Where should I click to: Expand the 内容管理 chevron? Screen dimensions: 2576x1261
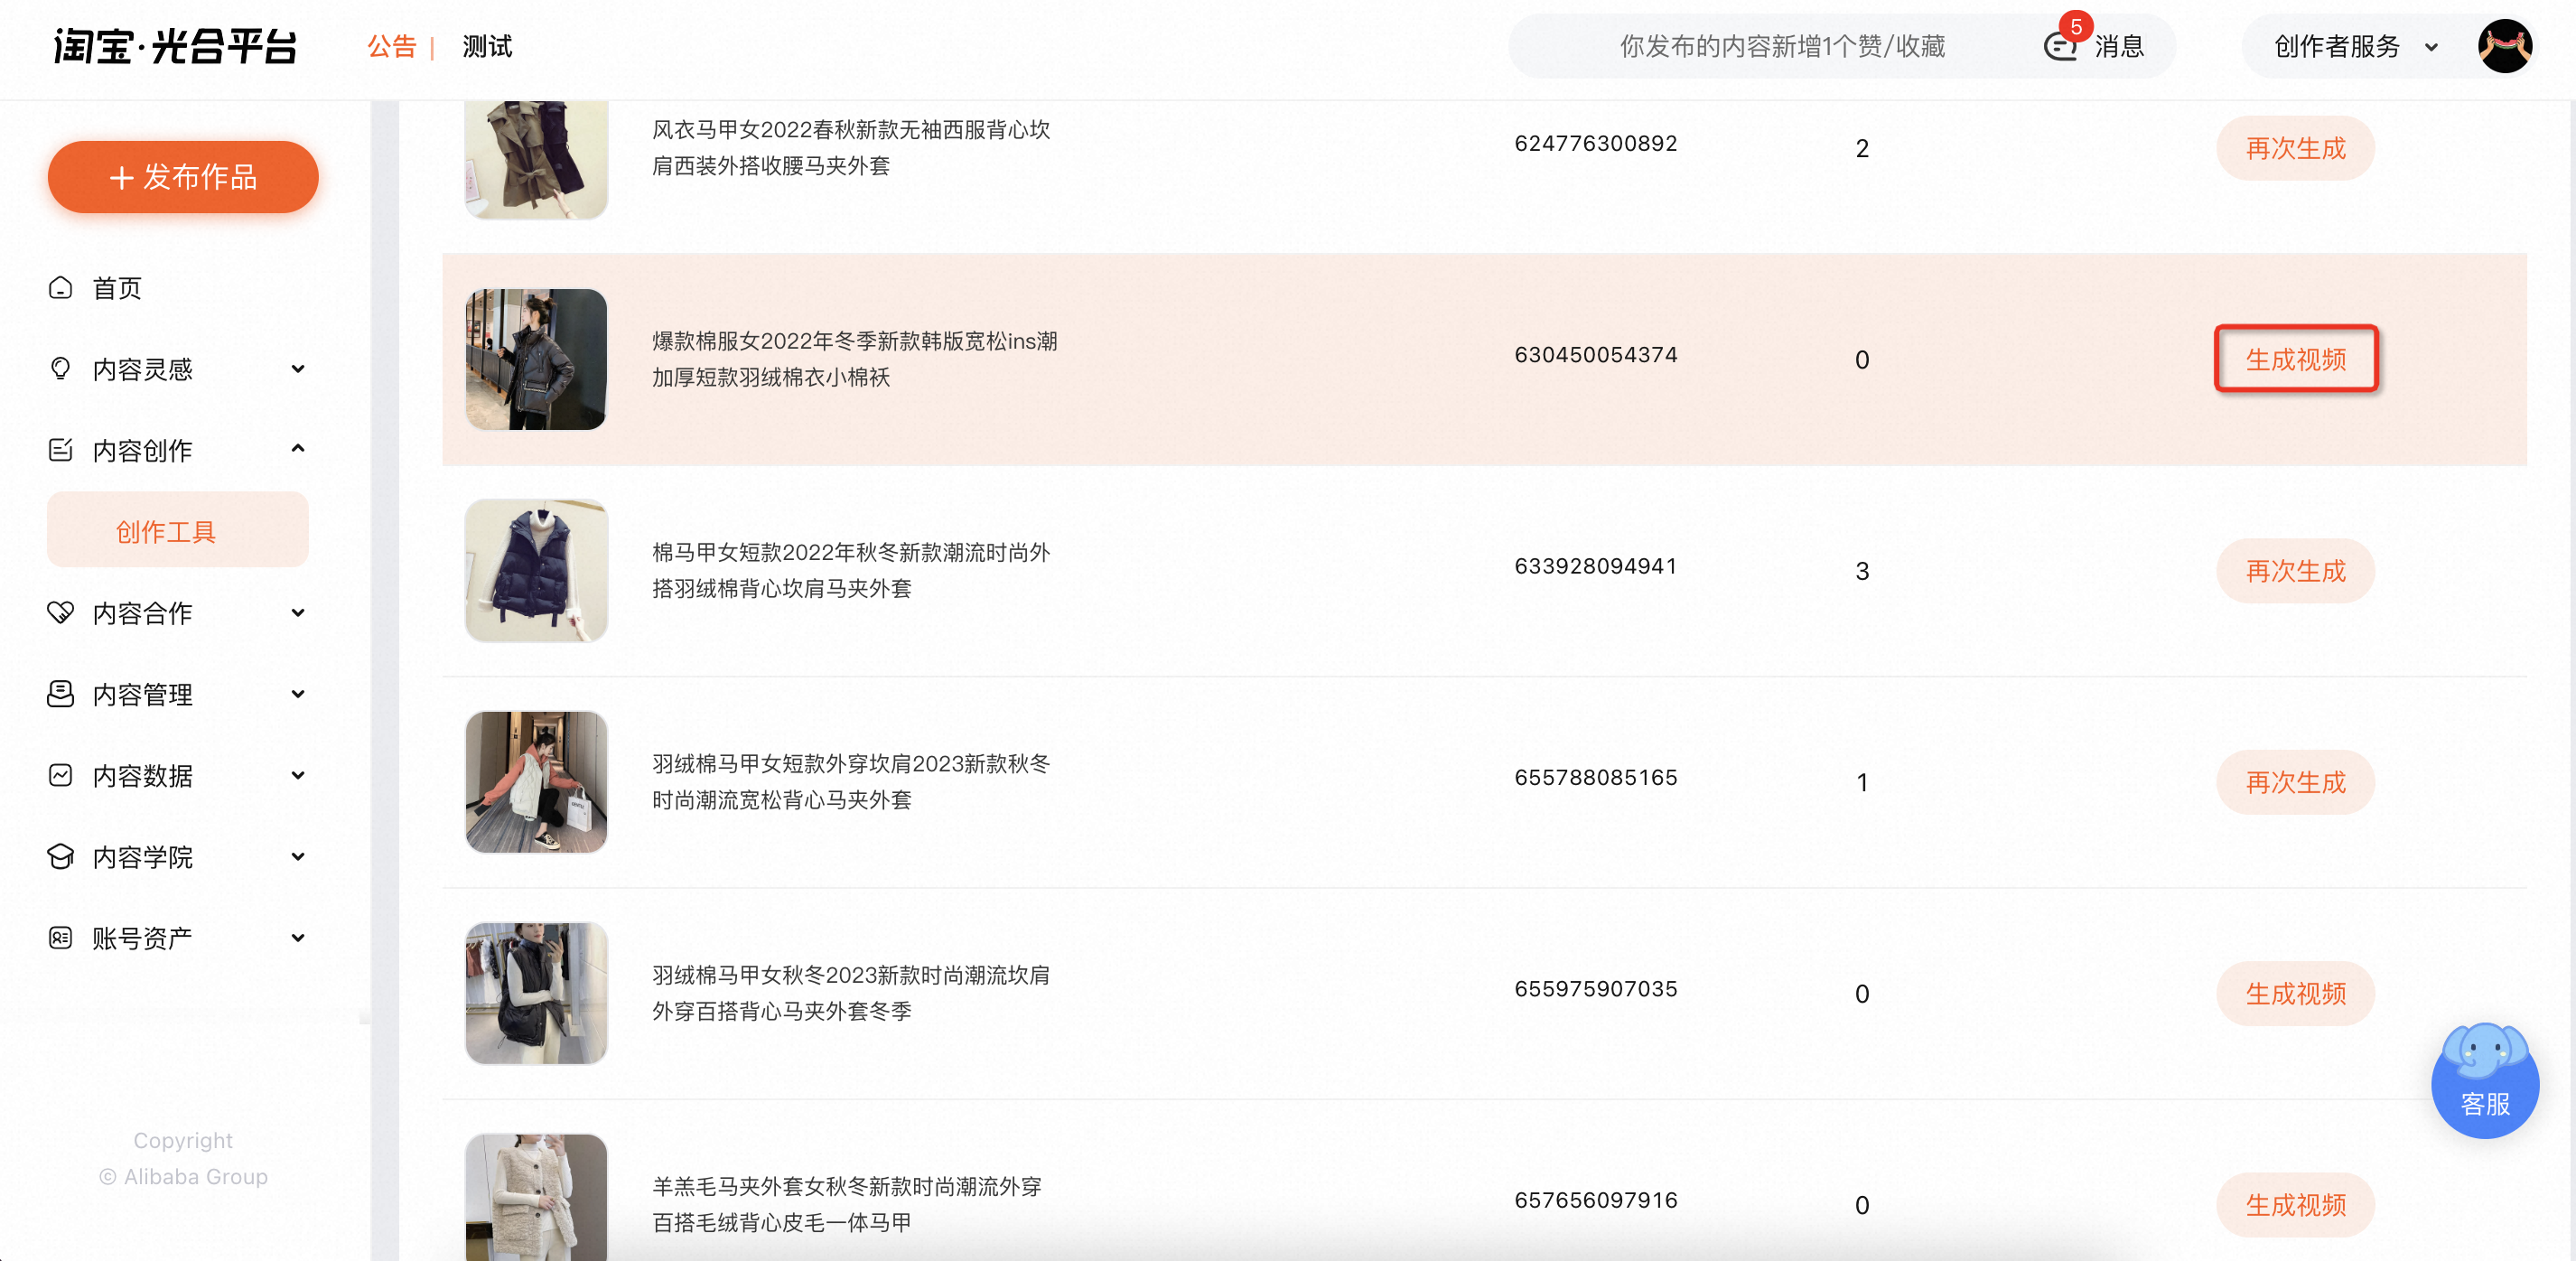(x=298, y=694)
